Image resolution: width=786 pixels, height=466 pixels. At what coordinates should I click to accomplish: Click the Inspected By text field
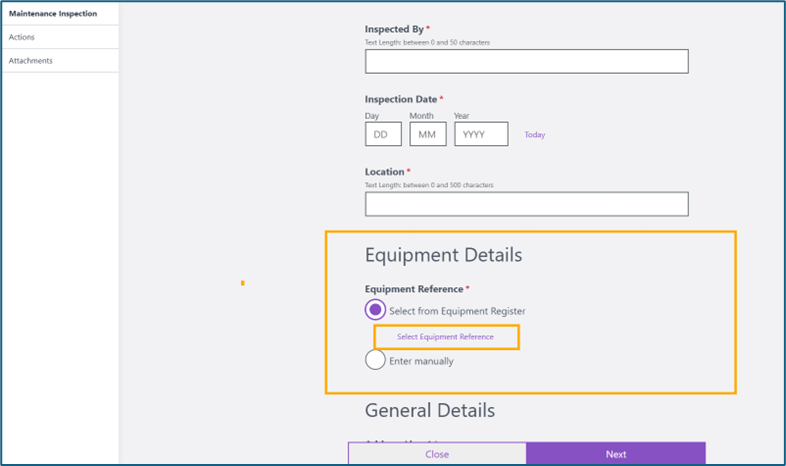point(526,61)
